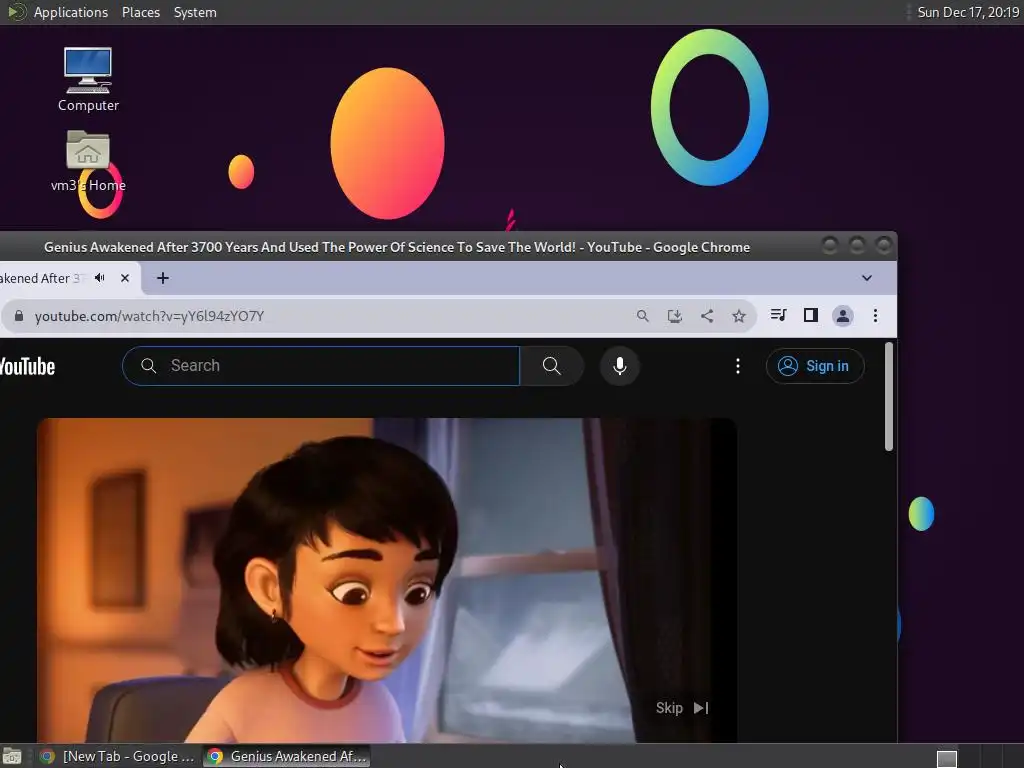Open the System menu
Viewport: 1024px width, 768px height.
click(x=195, y=12)
